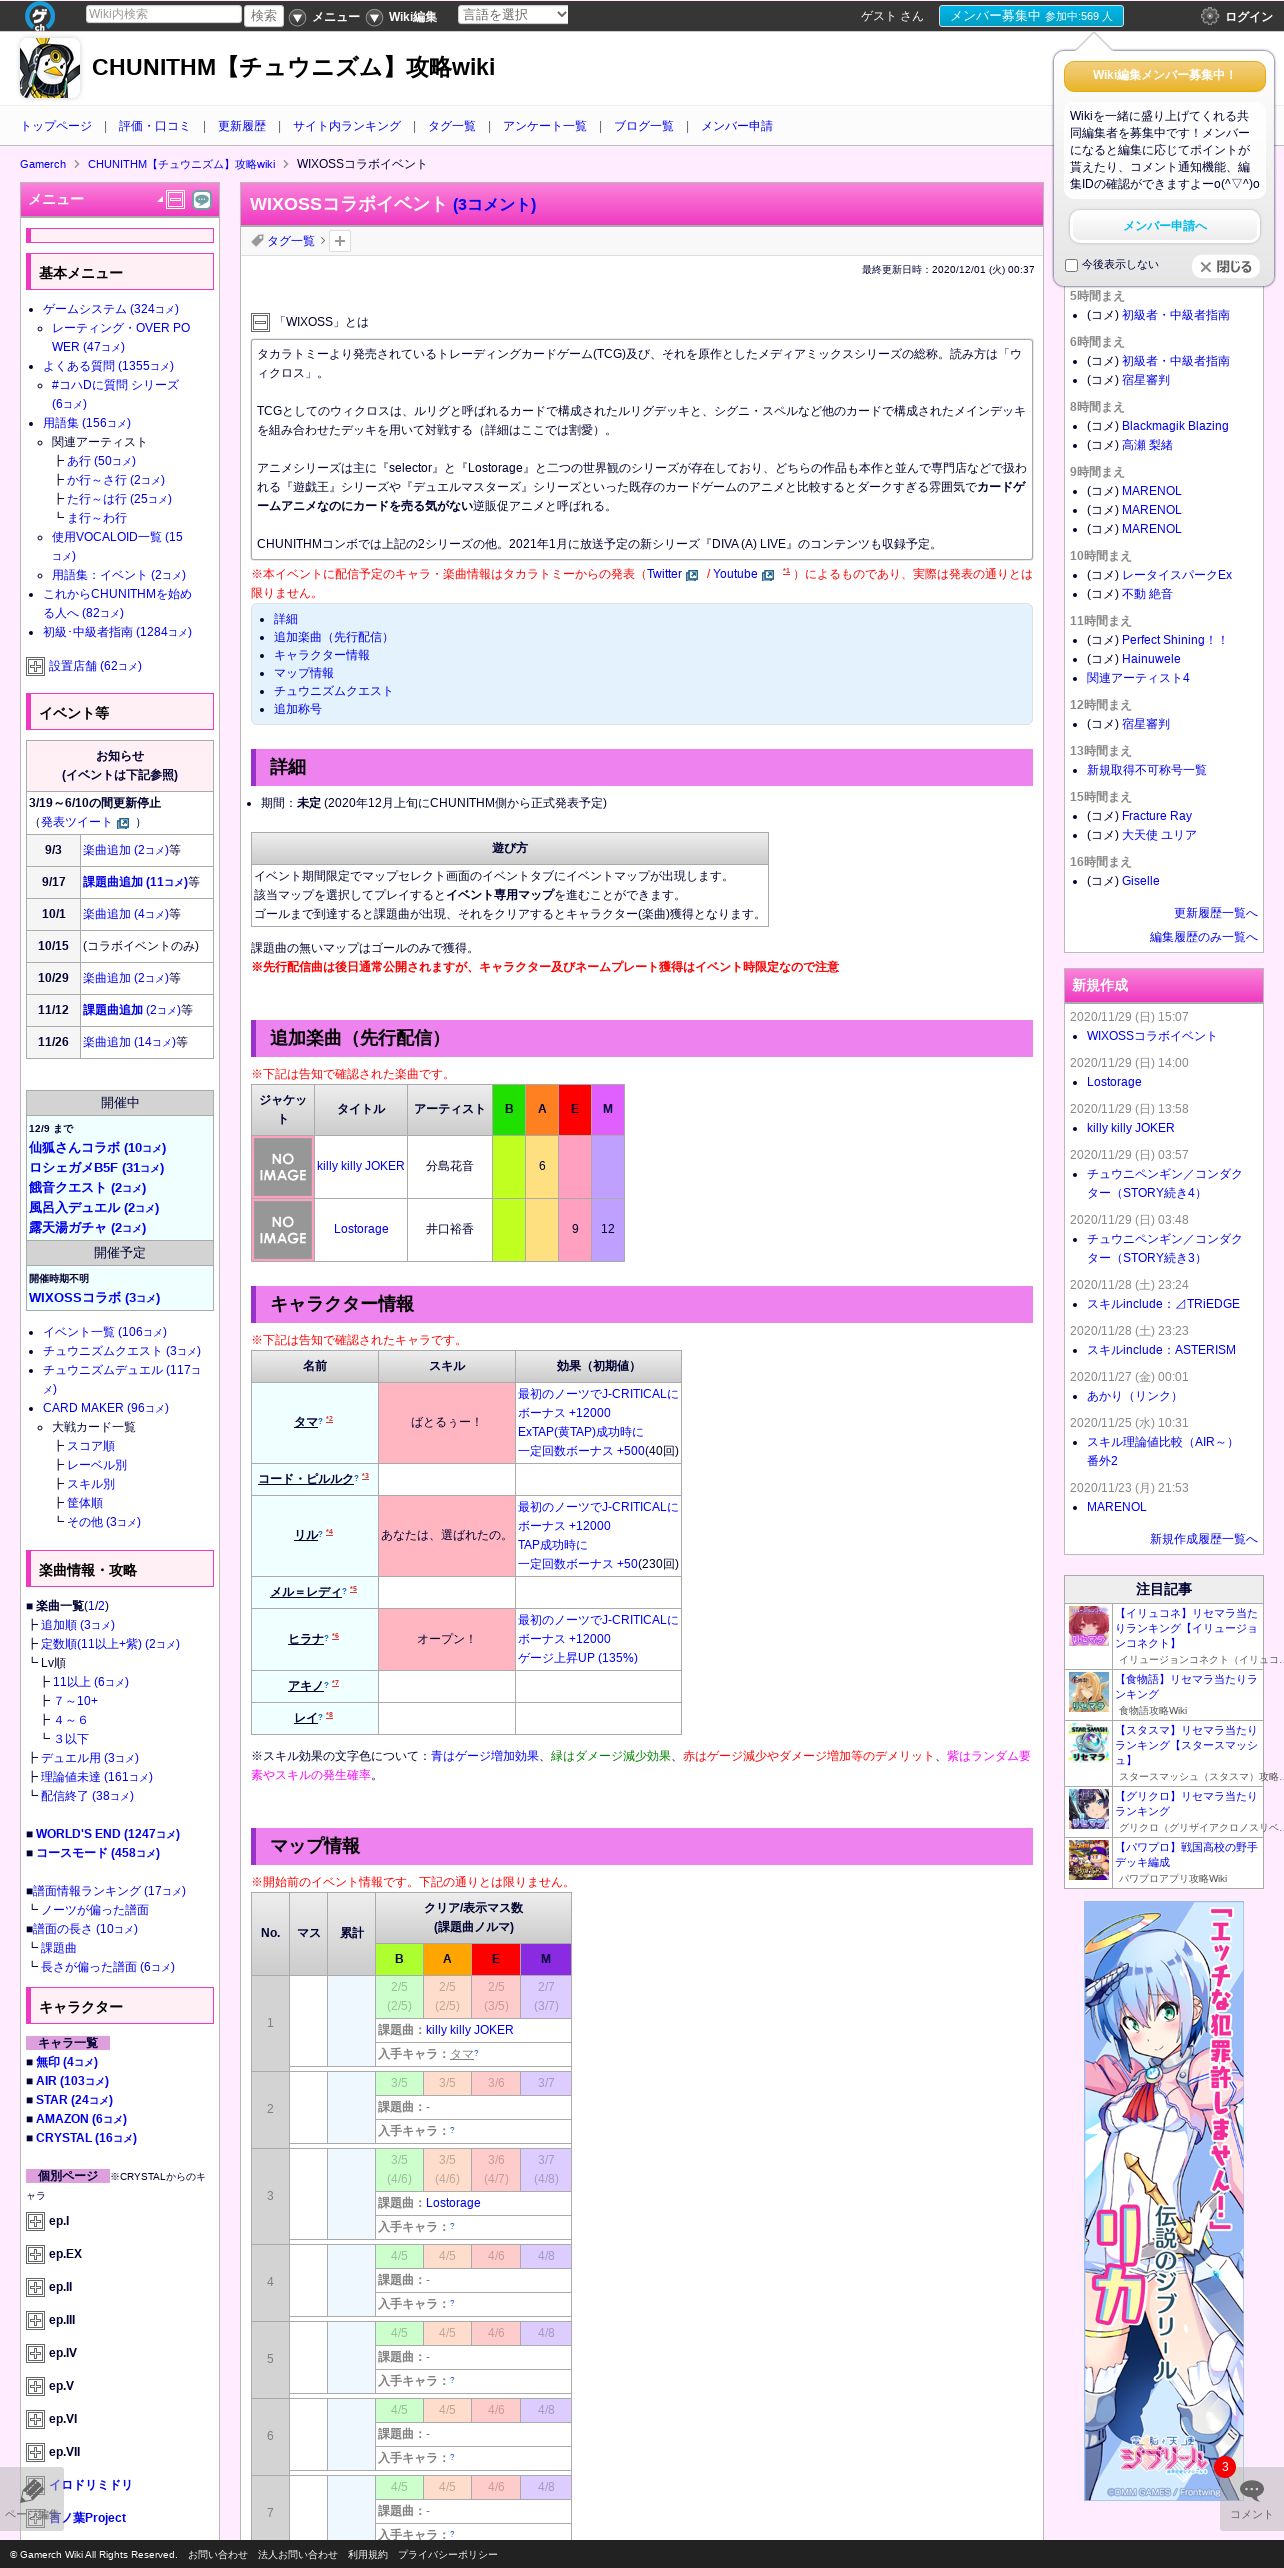Expand the ep.V character list
Viewport: 1284px width, 2568px height.
35,2386
